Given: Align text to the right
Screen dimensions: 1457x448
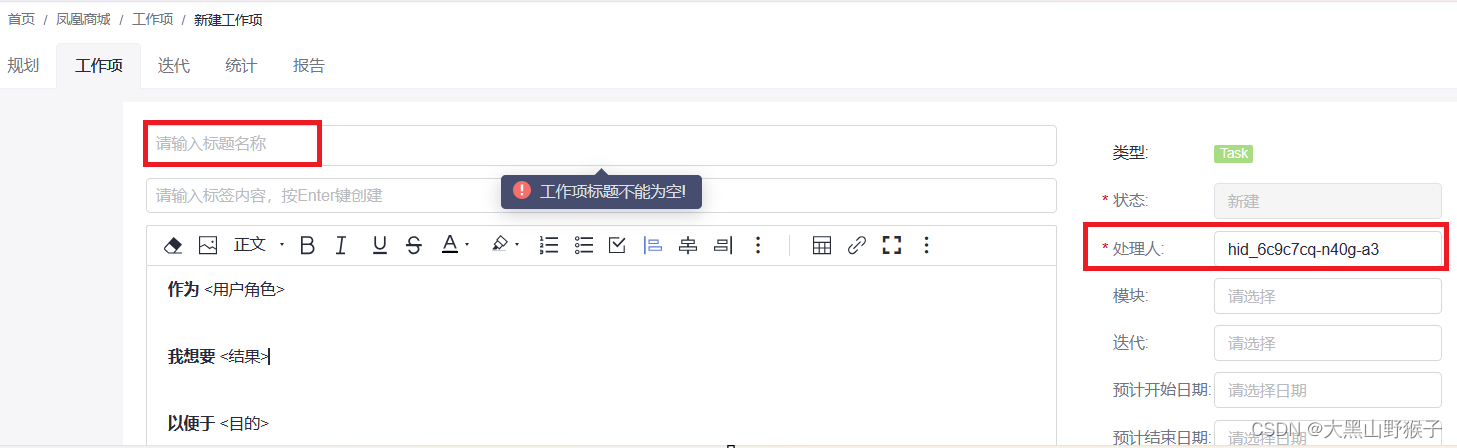Looking at the screenshot, I should (x=723, y=245).
